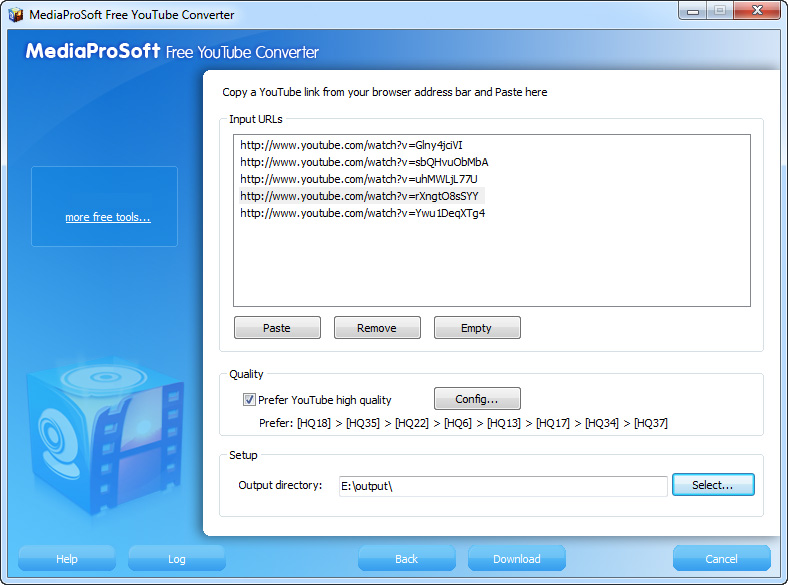Toggle Prefer YouTube high quality checkbox
This screenshot has width=788, height=585.
(249, 400)
